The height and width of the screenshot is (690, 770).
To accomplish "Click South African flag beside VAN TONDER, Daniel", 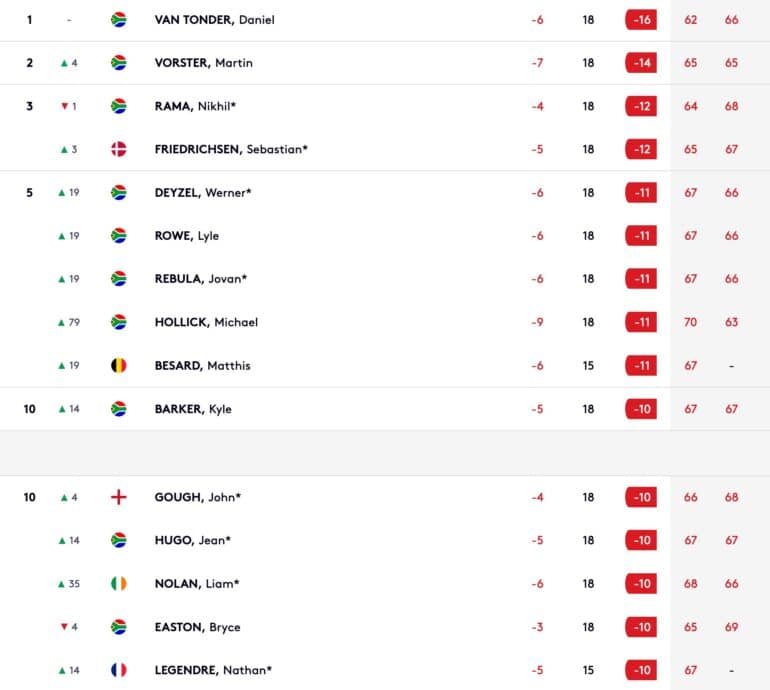I will click(118, 20).
